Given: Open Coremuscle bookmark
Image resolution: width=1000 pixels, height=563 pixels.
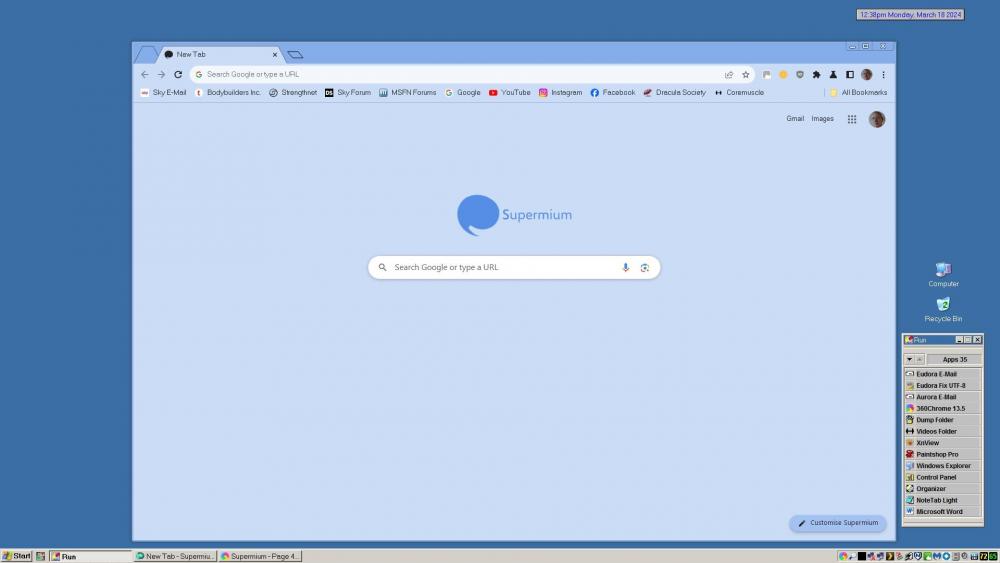Looking at the screenshot, I should click(739, 93).
